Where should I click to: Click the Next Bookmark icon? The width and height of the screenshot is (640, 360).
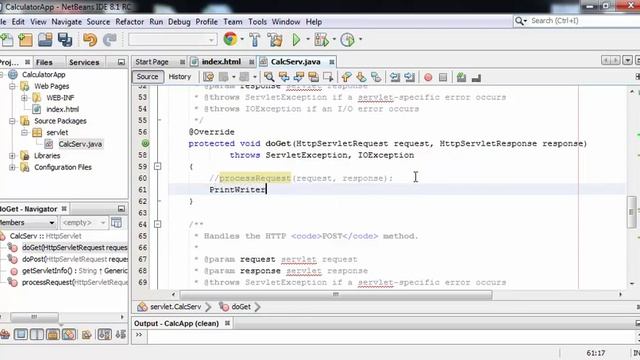[361, 77]
